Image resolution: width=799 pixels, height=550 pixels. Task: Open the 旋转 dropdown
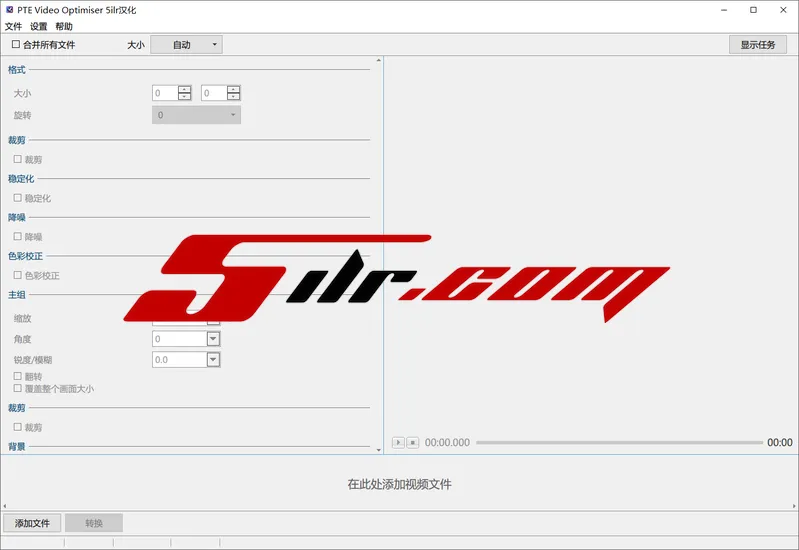196,115
